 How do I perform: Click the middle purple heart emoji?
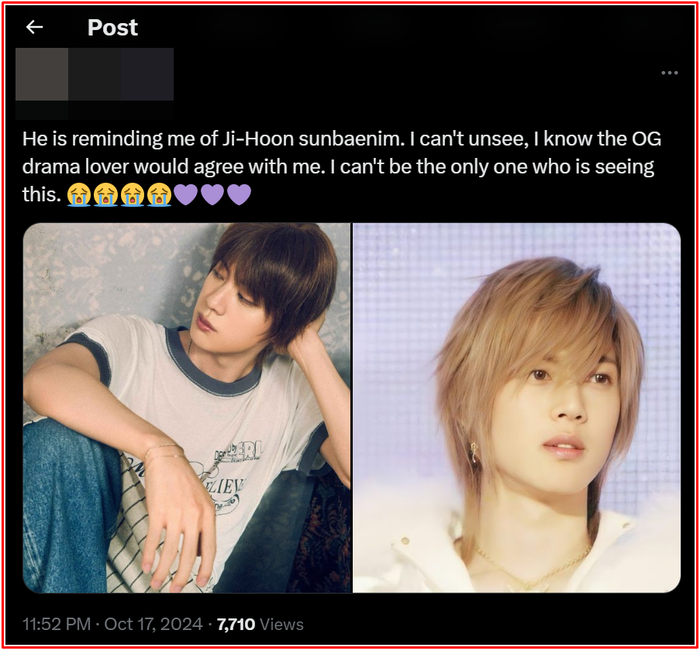212,195
